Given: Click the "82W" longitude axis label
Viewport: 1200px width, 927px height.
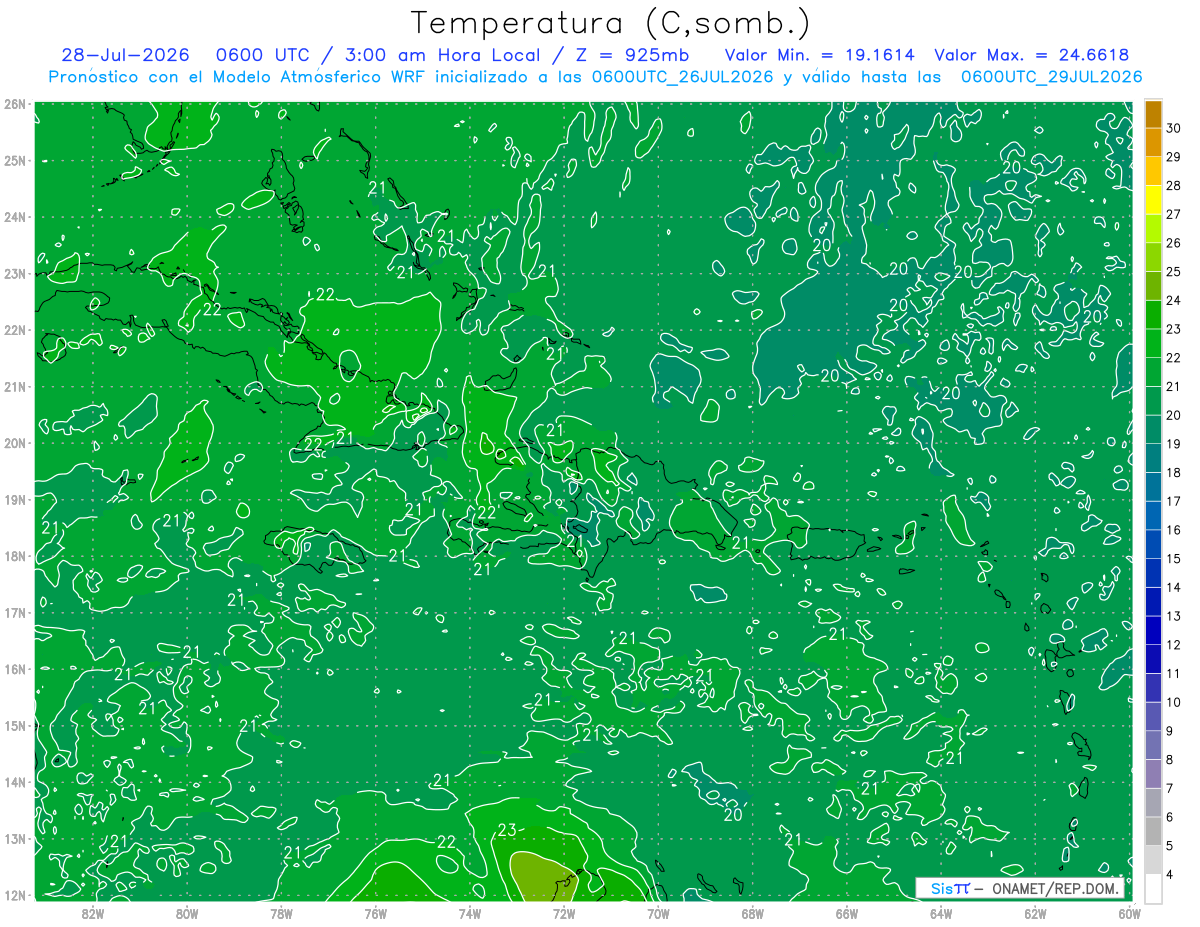Looking at the screenshot, I should pyautogui.click(x=92, y=913).
